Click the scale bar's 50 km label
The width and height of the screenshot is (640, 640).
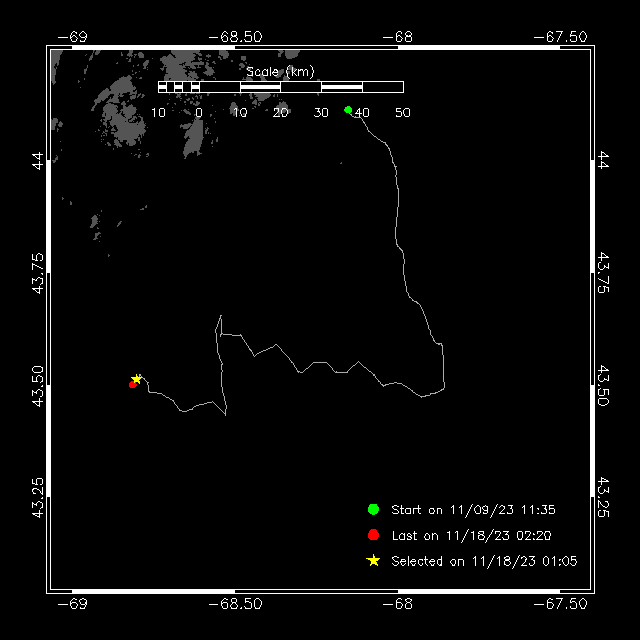point(403,113)
